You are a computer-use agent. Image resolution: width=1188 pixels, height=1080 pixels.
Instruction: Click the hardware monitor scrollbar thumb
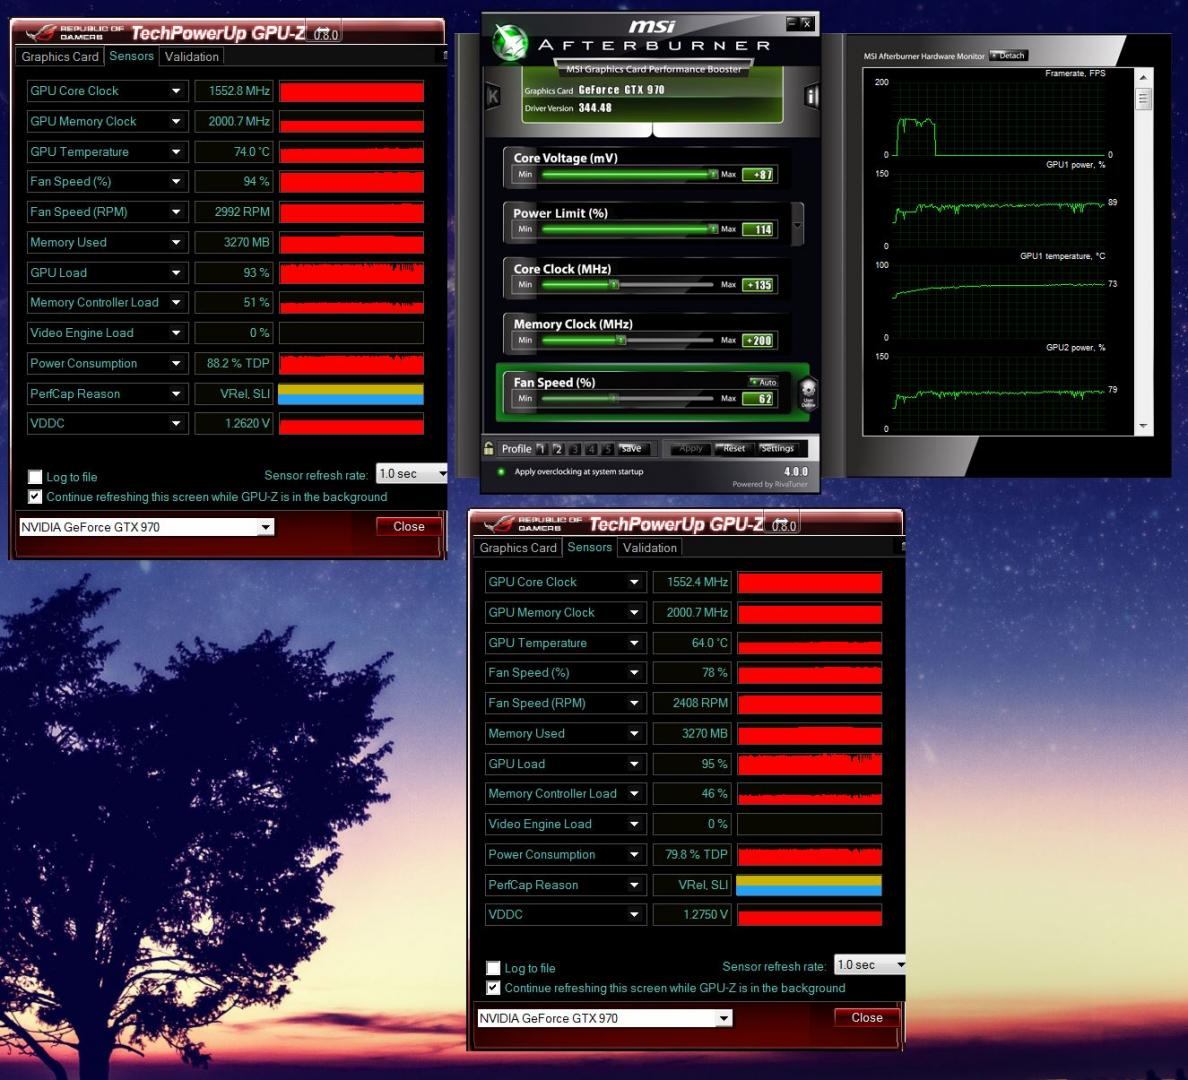pos(1143,98)
